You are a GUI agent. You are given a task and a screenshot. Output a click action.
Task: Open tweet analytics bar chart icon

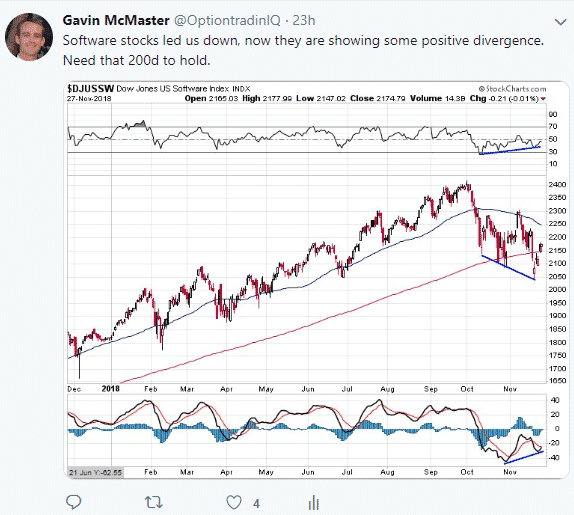pos(314,502)
